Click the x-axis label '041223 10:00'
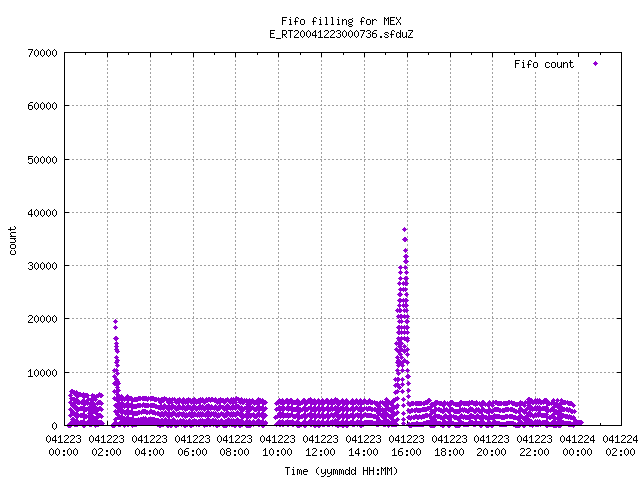The height and width of the screenshot is (480, 640). 278,446
